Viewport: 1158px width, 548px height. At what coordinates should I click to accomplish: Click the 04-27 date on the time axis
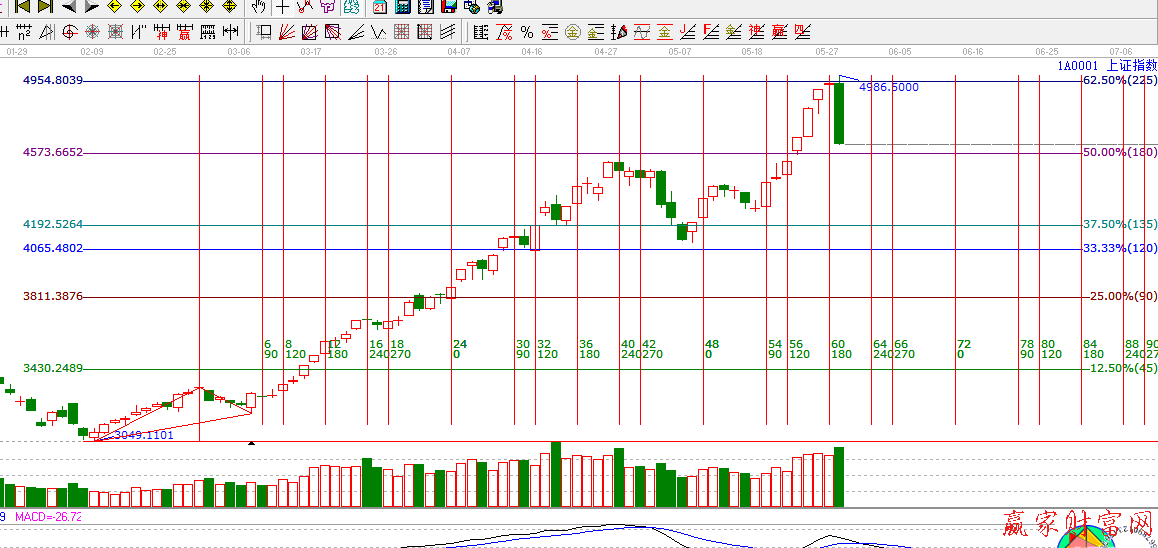click(x=605, y=50)
